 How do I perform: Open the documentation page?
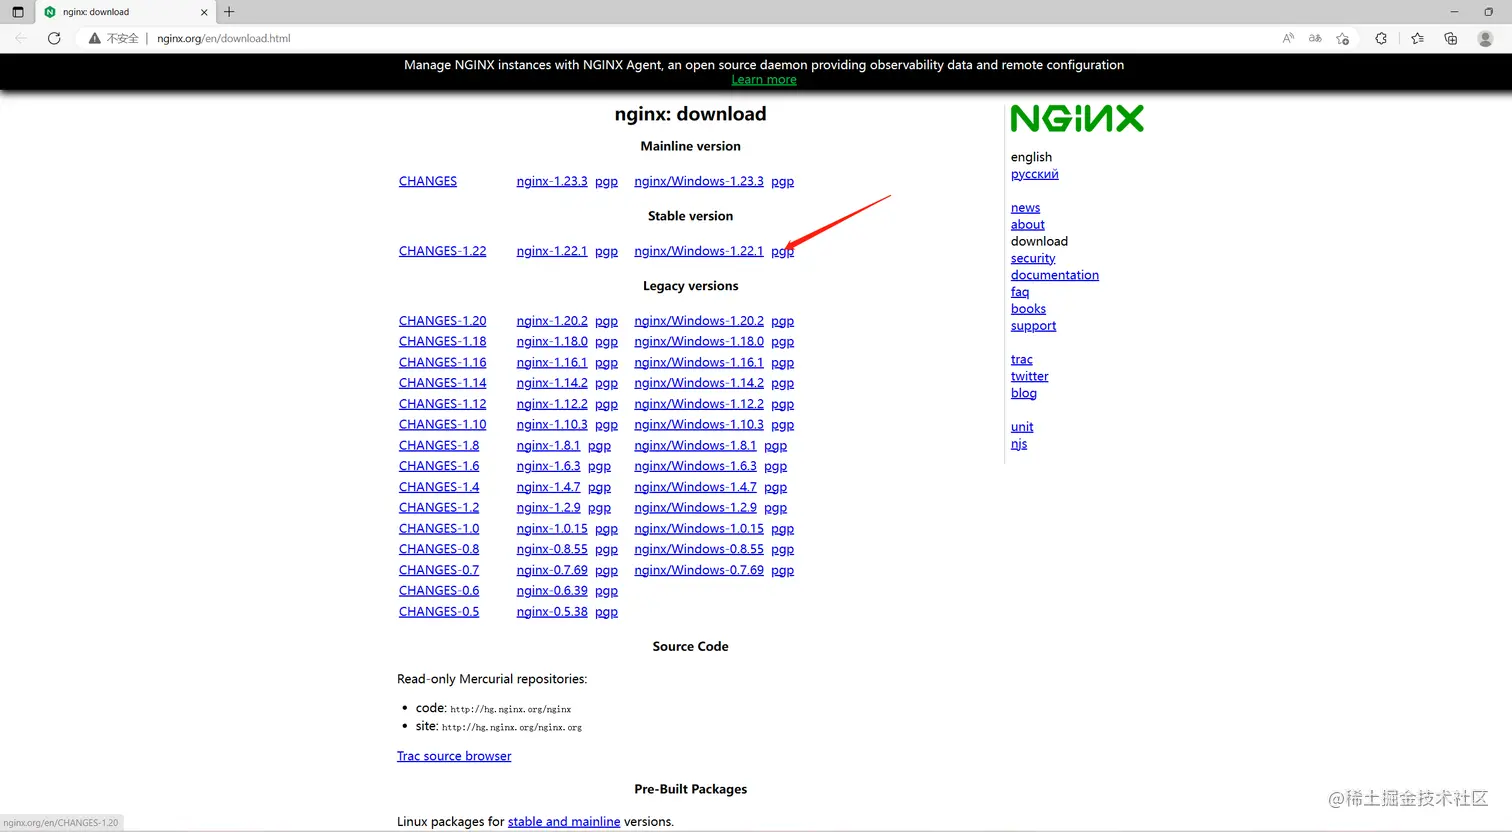(x=1054, y=275)
